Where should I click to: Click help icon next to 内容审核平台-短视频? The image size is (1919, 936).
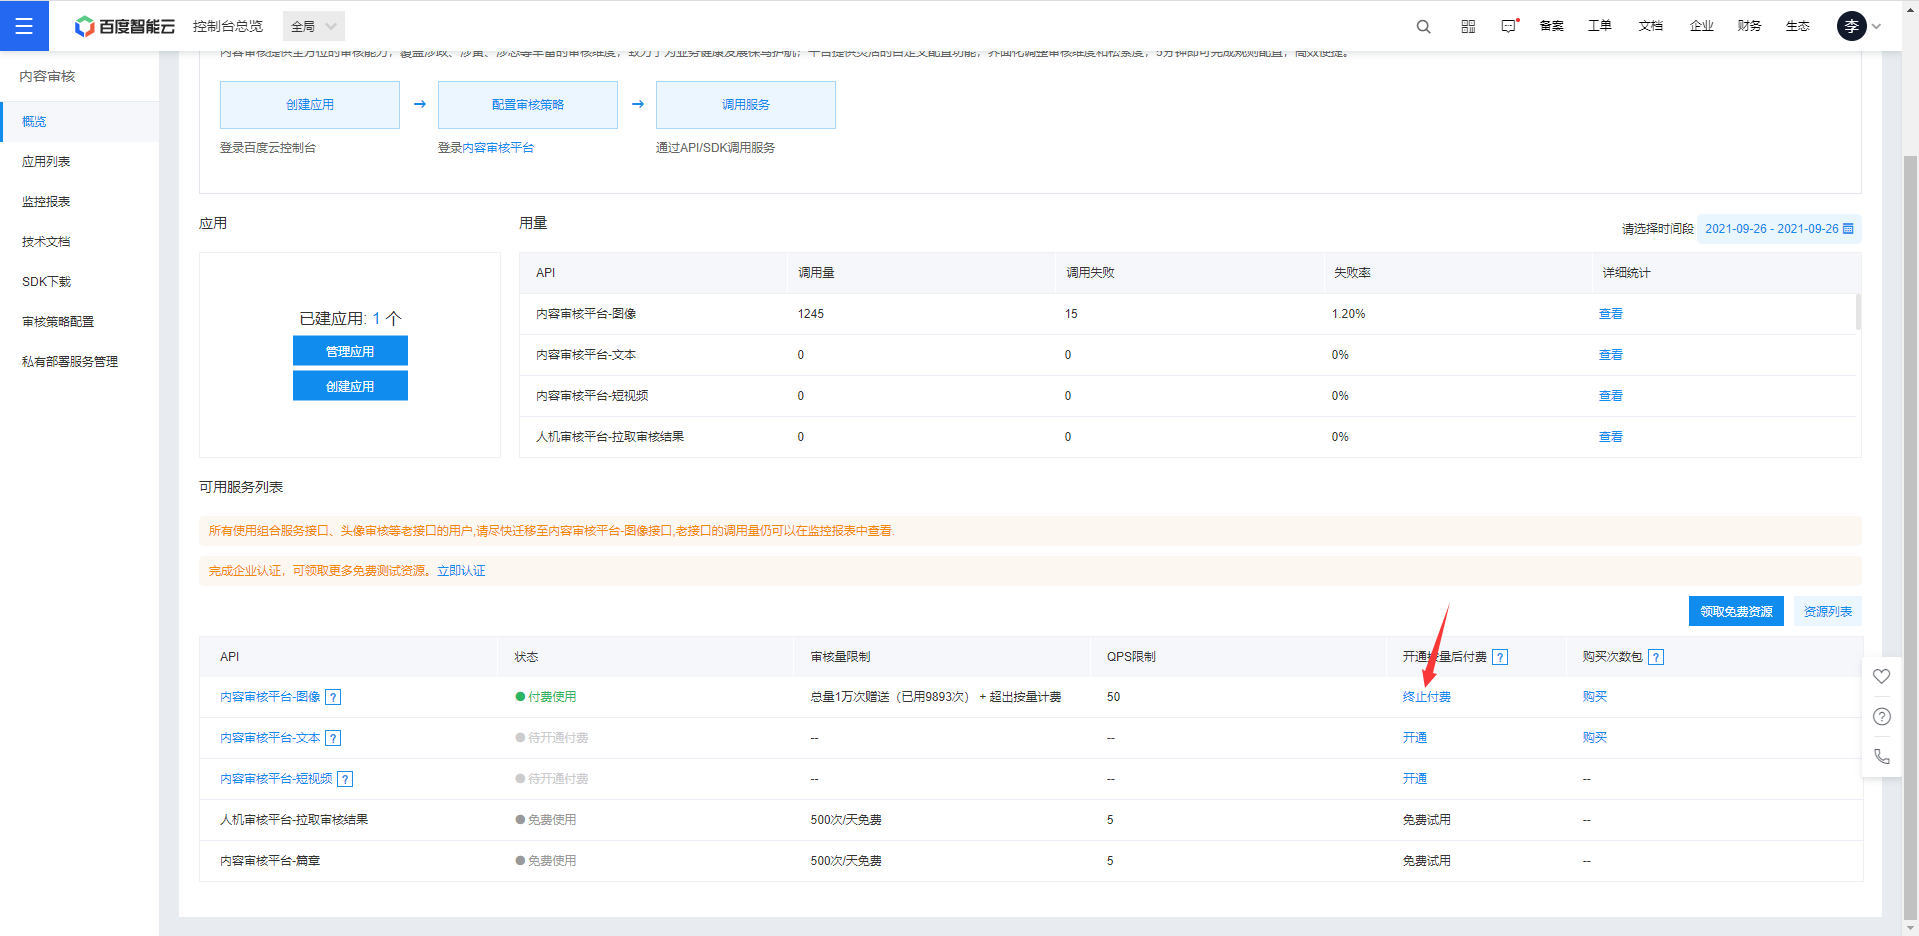click(345, 779)
